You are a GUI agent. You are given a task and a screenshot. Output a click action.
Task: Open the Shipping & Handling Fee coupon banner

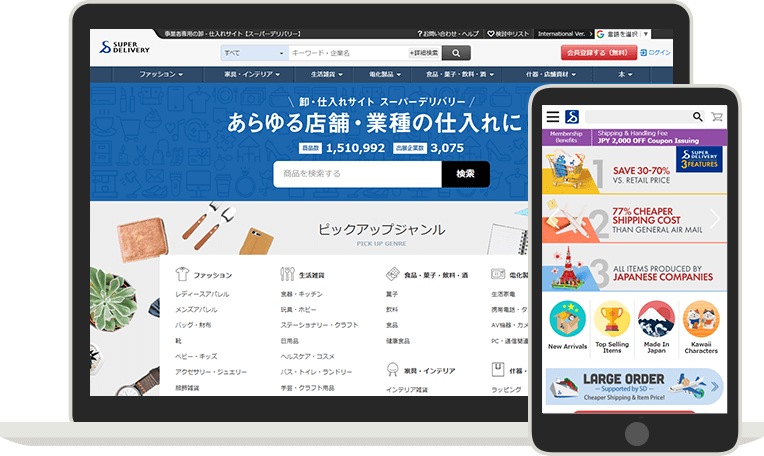pos(659,137)
